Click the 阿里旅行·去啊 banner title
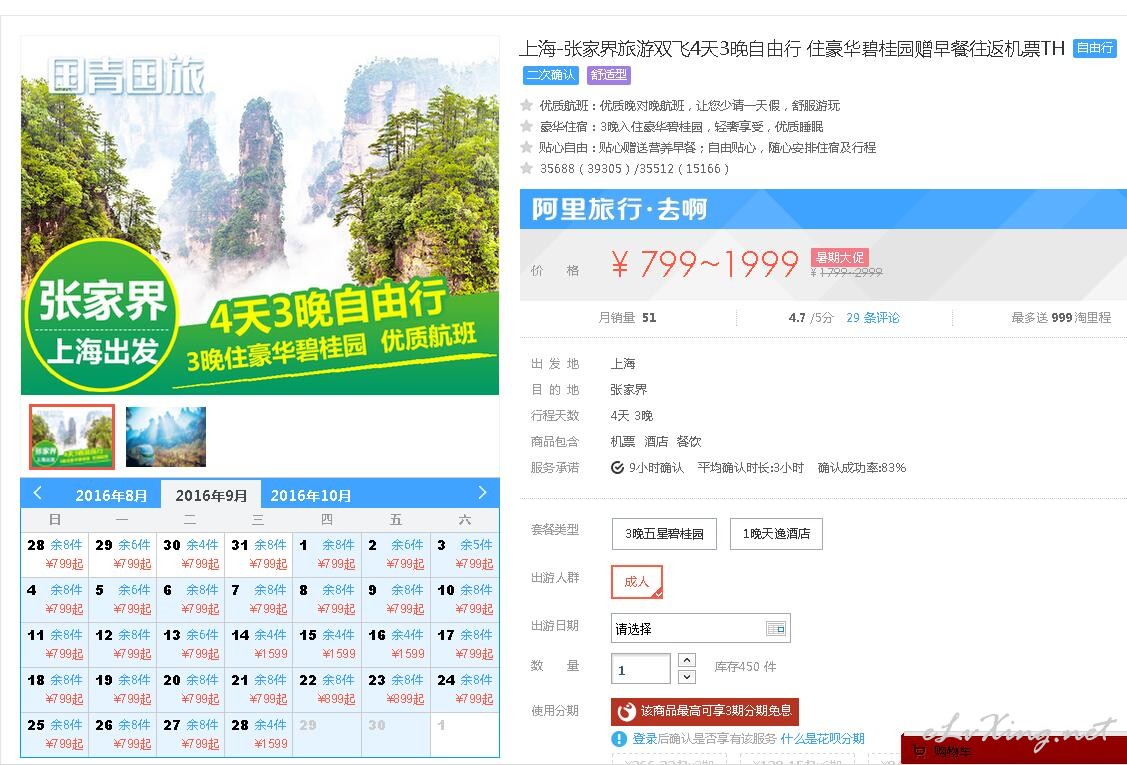The image size is (1127, 765). (x=619, y=209)
